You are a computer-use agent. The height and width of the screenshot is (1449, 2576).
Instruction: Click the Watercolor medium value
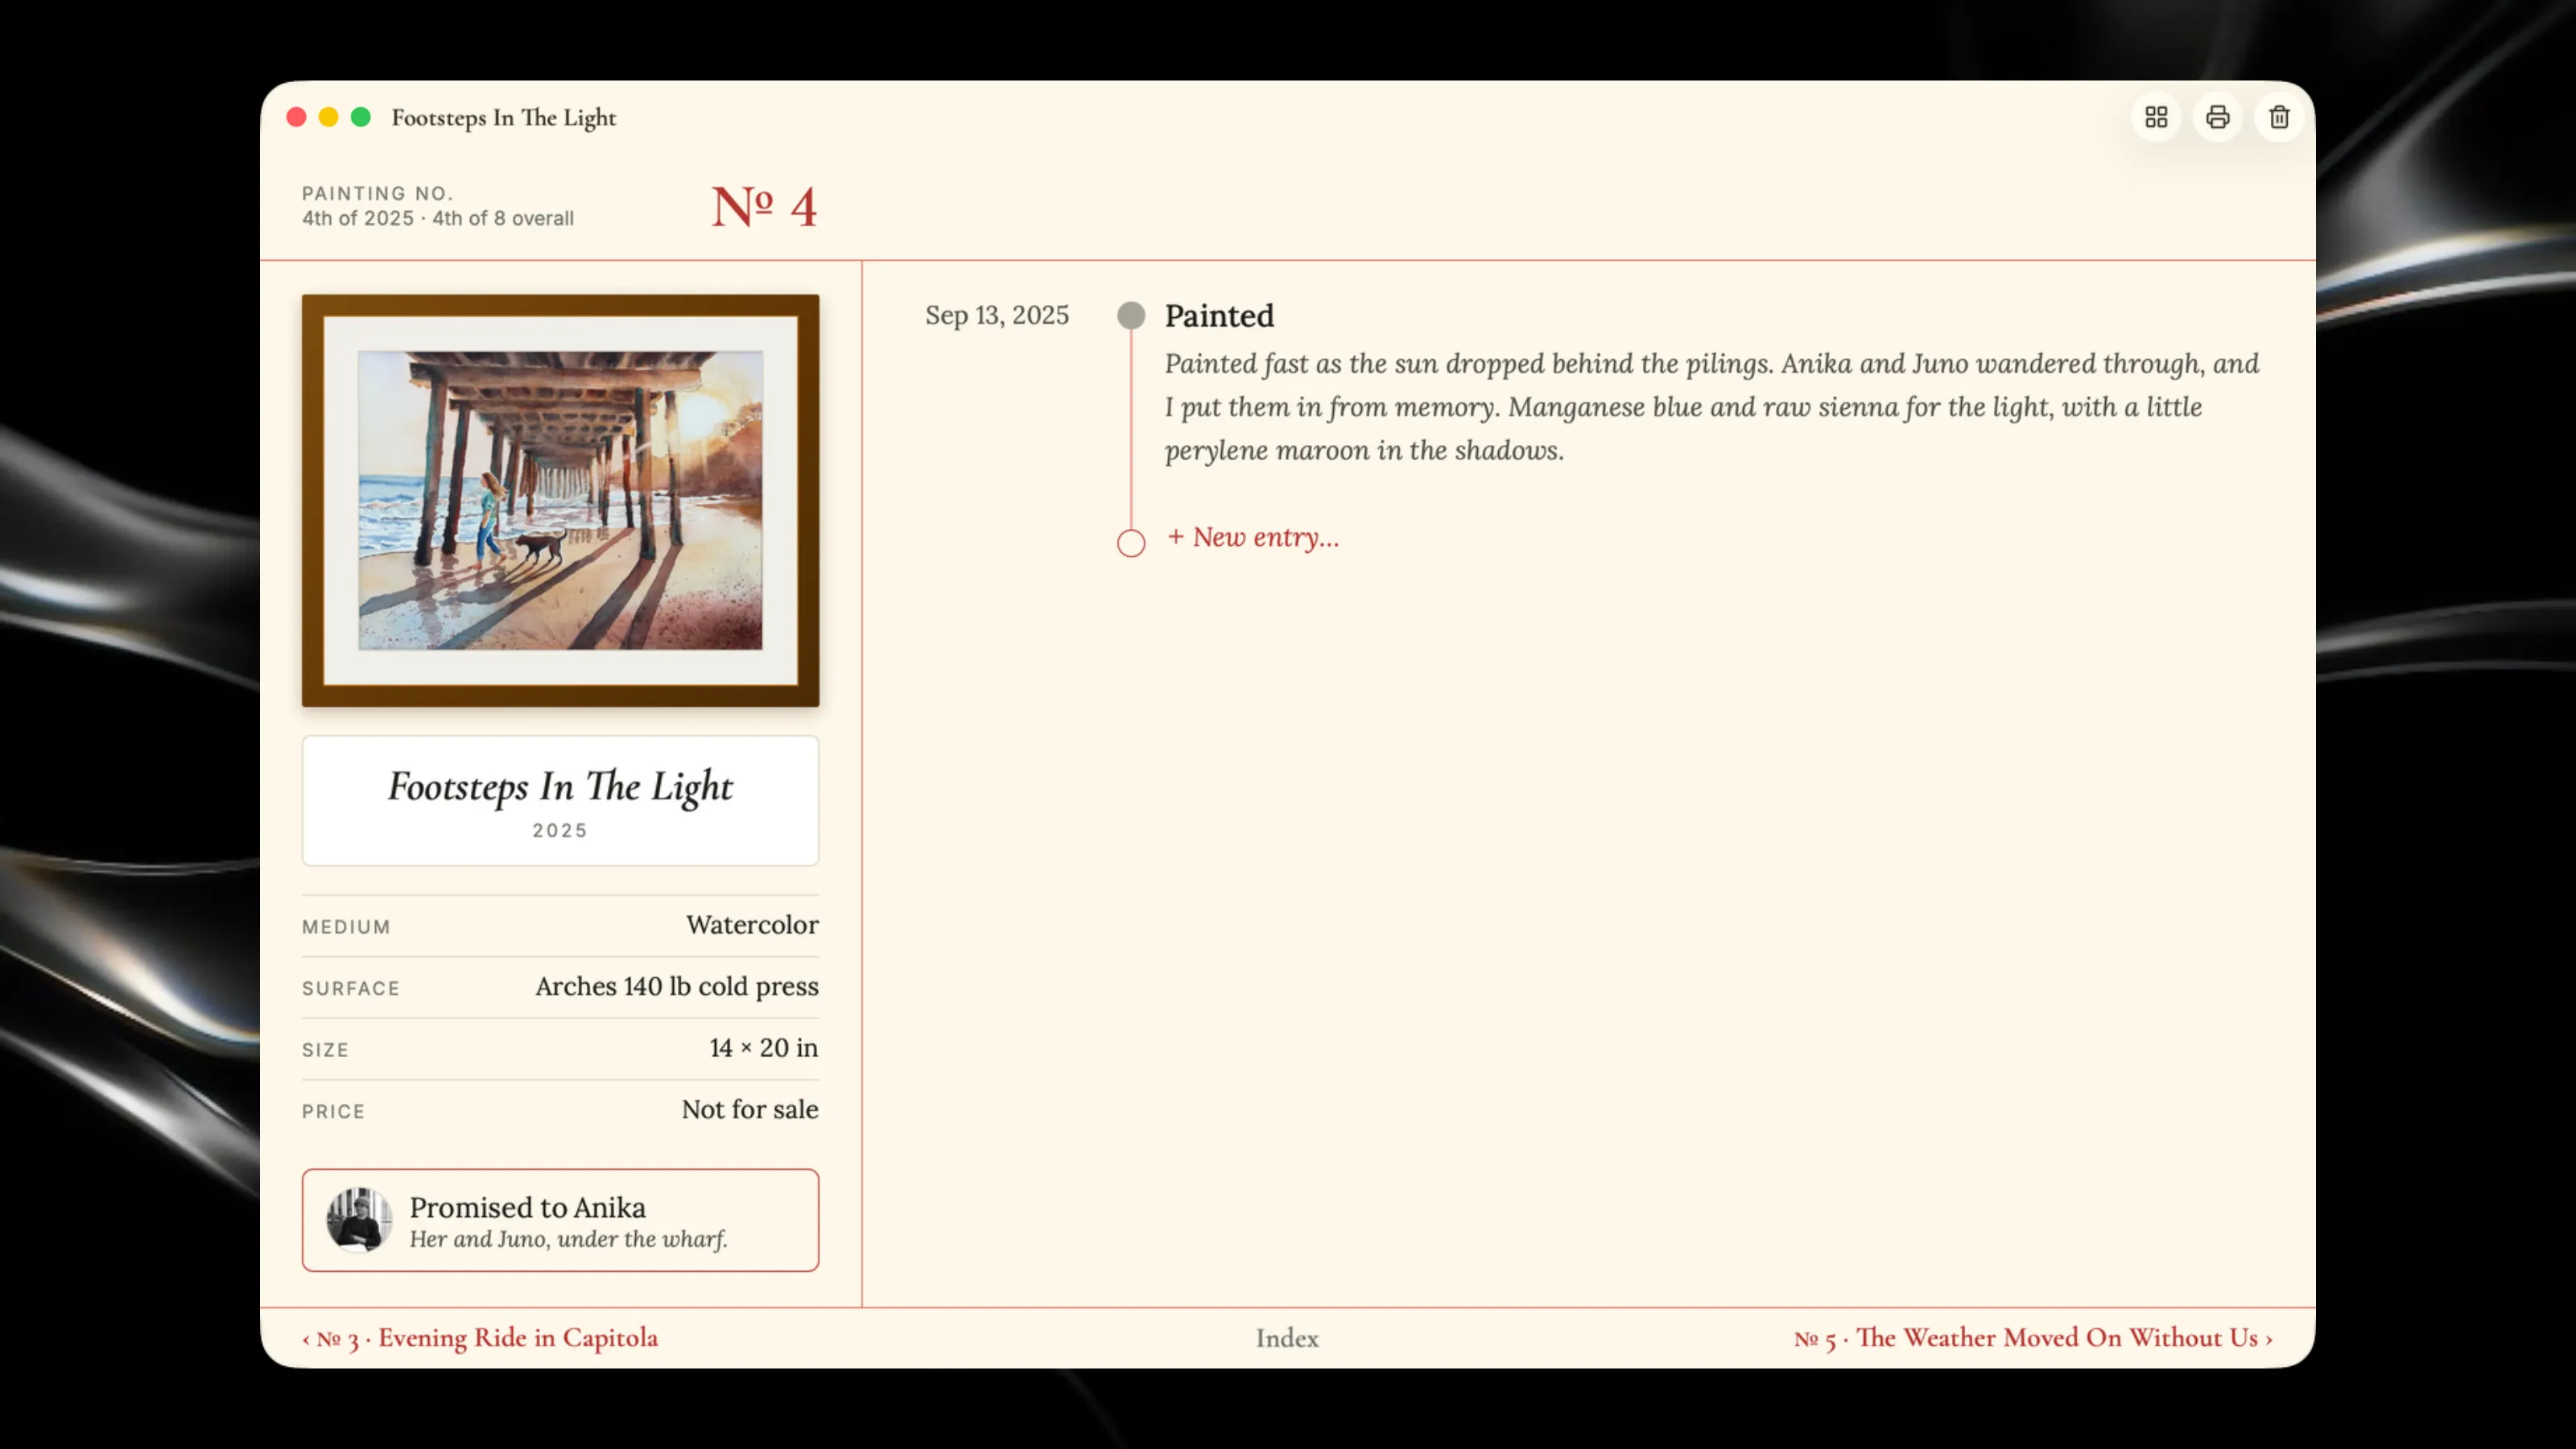tap(752, 925)
